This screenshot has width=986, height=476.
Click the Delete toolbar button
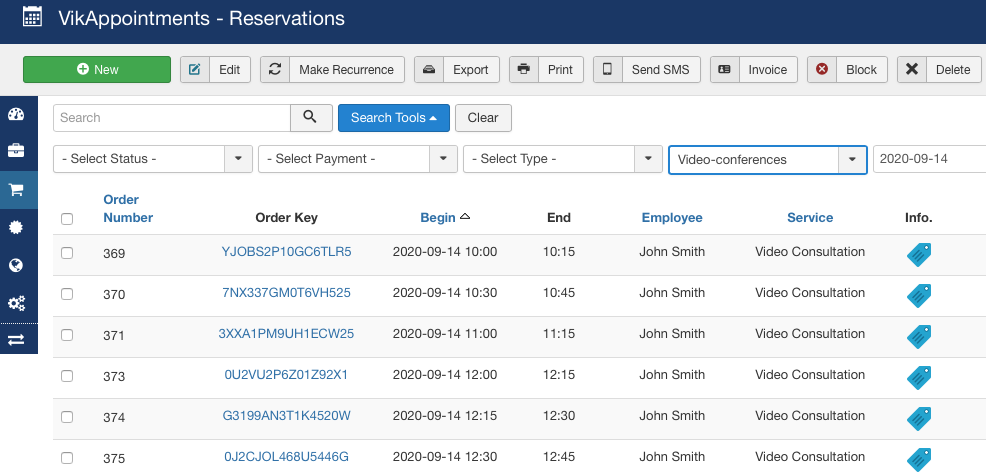(939, 70)
